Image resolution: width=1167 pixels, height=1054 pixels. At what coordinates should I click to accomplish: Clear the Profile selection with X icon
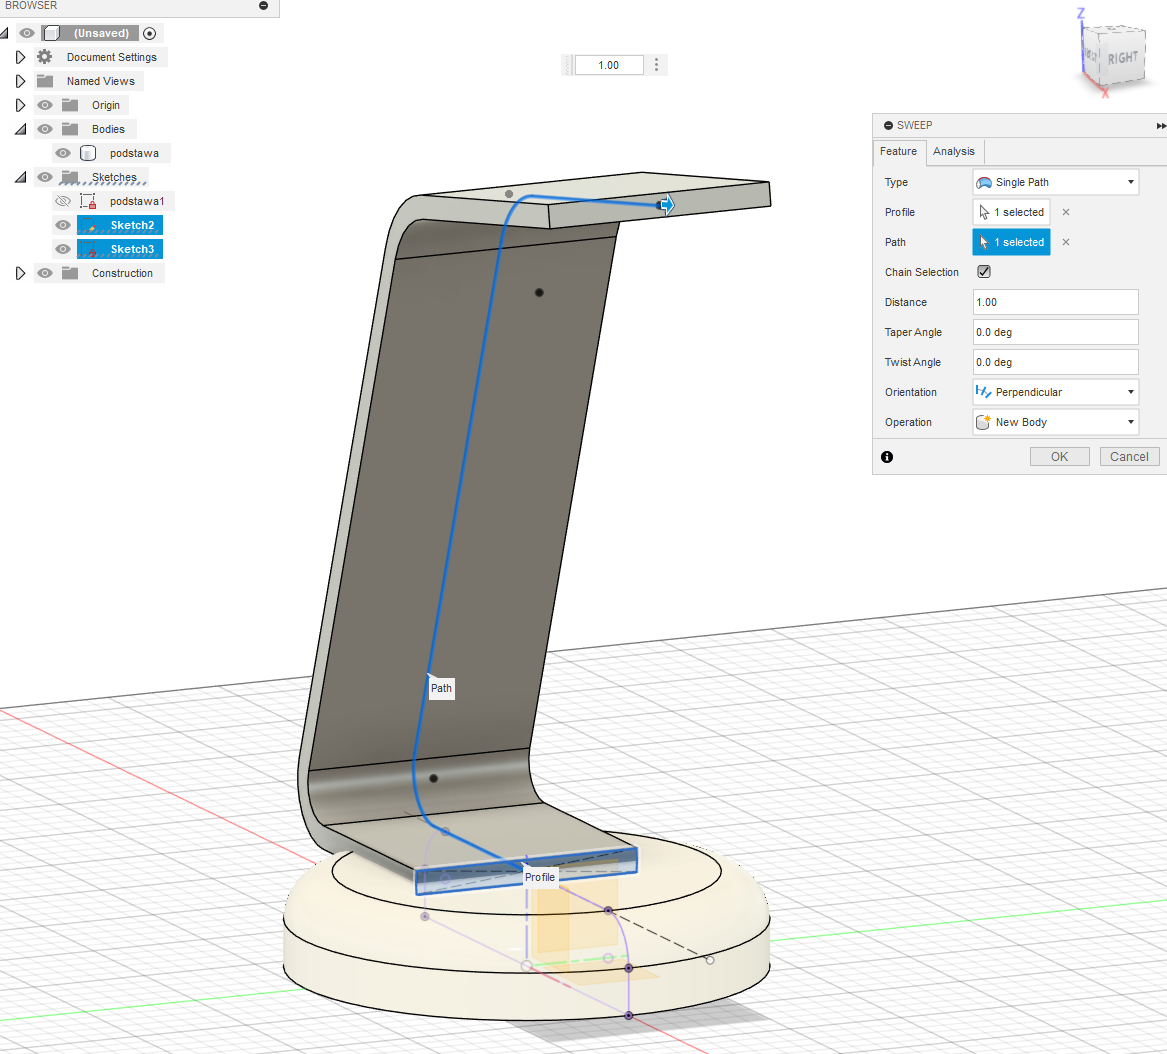coord(1066,212)
